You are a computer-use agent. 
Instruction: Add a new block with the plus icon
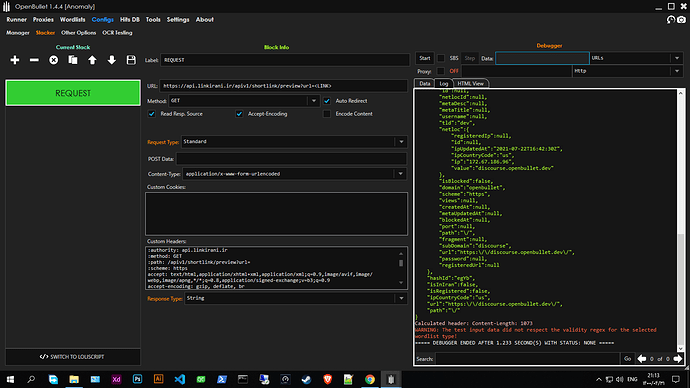(15, 60)
